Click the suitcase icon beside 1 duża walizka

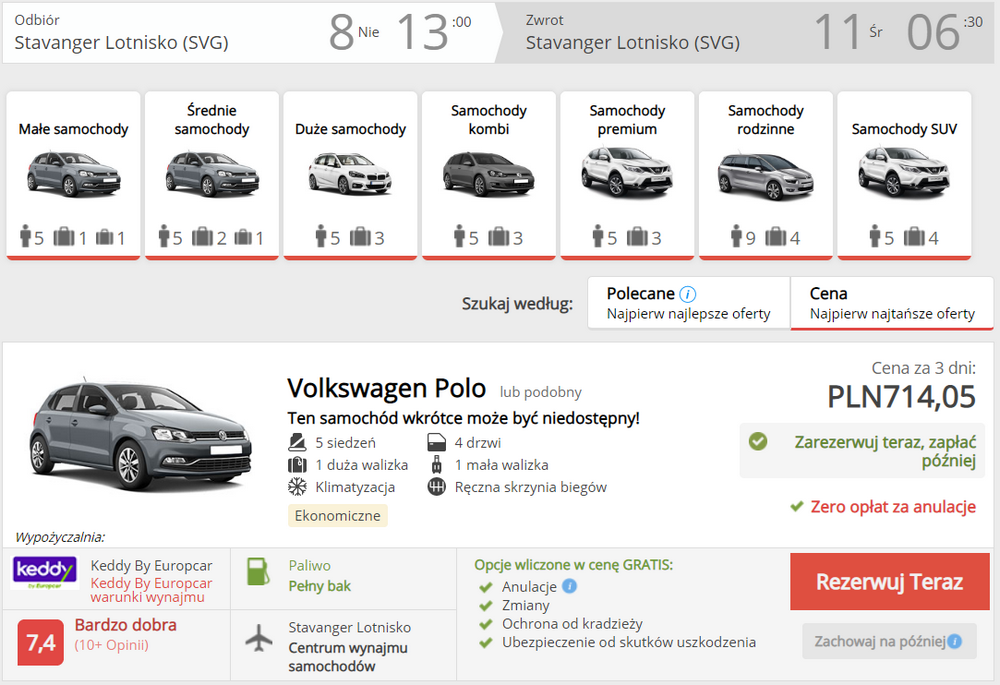tap(297, 464)
